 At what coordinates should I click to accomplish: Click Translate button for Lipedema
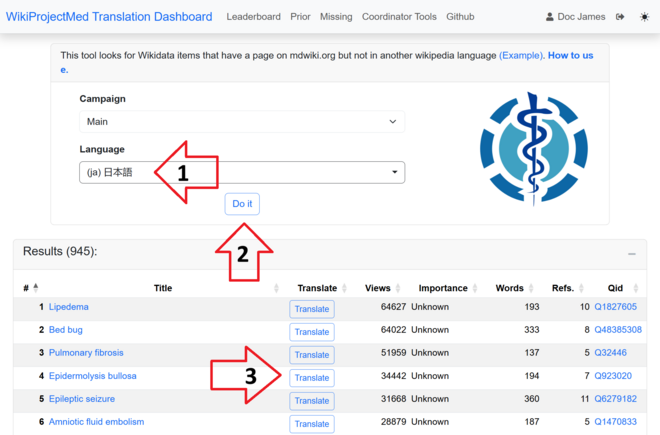pyautogui.click(x=312, y=309)
